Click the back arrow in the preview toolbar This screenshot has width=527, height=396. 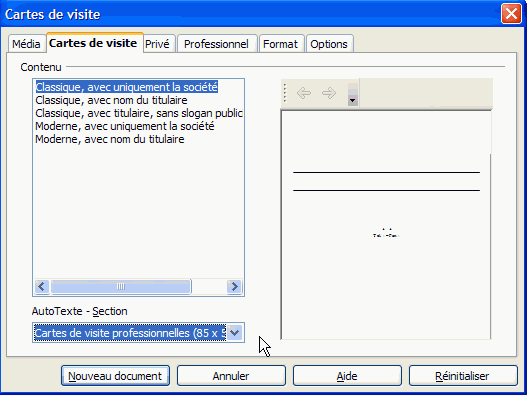click(x=304, y=93)
